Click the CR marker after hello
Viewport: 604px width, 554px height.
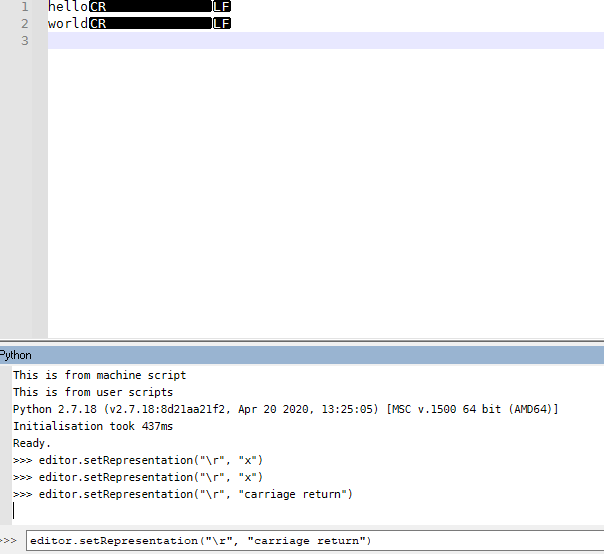pos(151,7)
